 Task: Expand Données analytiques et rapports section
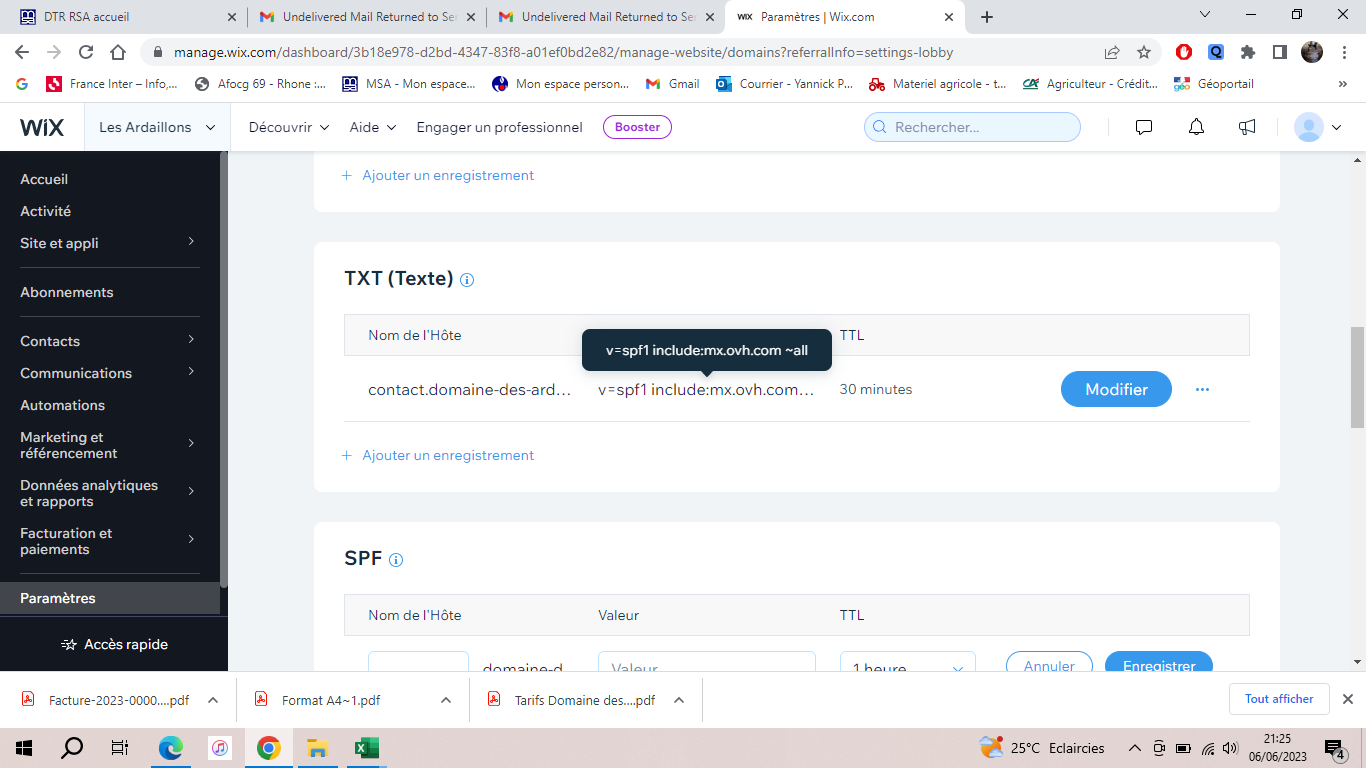point(109,493)
